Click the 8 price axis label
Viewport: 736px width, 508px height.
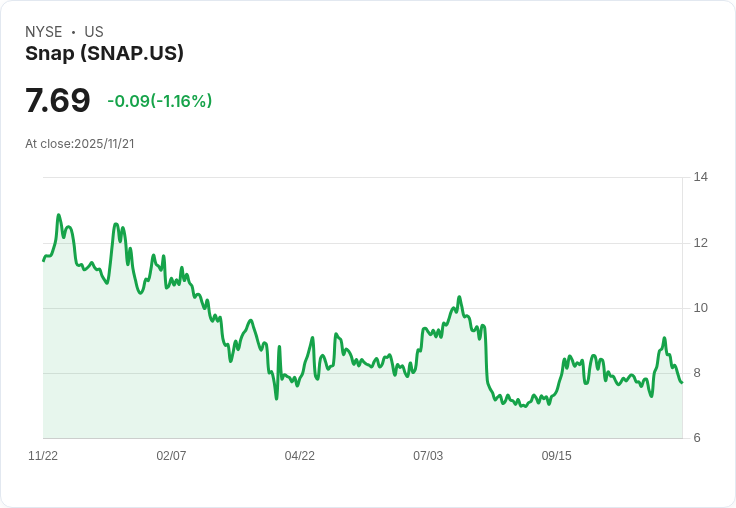tap(697, 373)
